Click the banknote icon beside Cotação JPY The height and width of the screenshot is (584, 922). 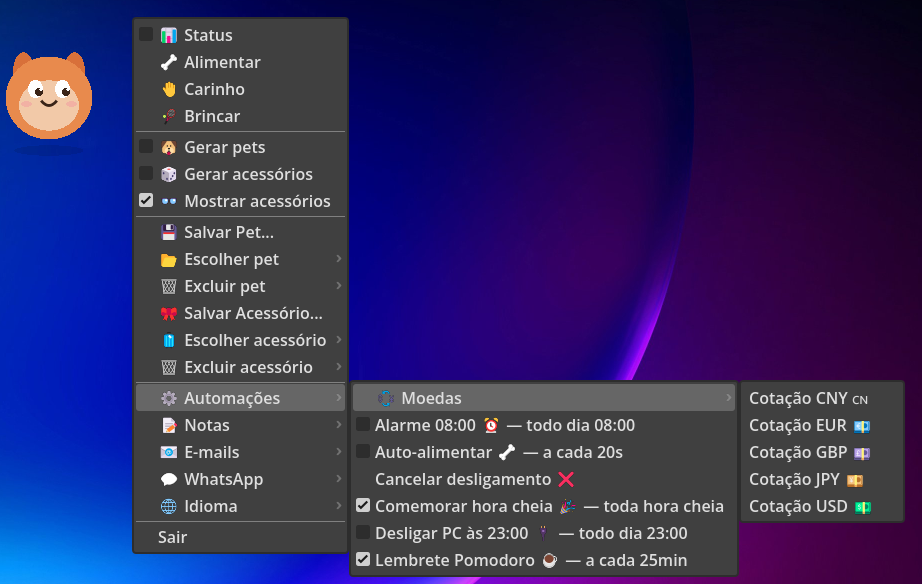point(855,480)
